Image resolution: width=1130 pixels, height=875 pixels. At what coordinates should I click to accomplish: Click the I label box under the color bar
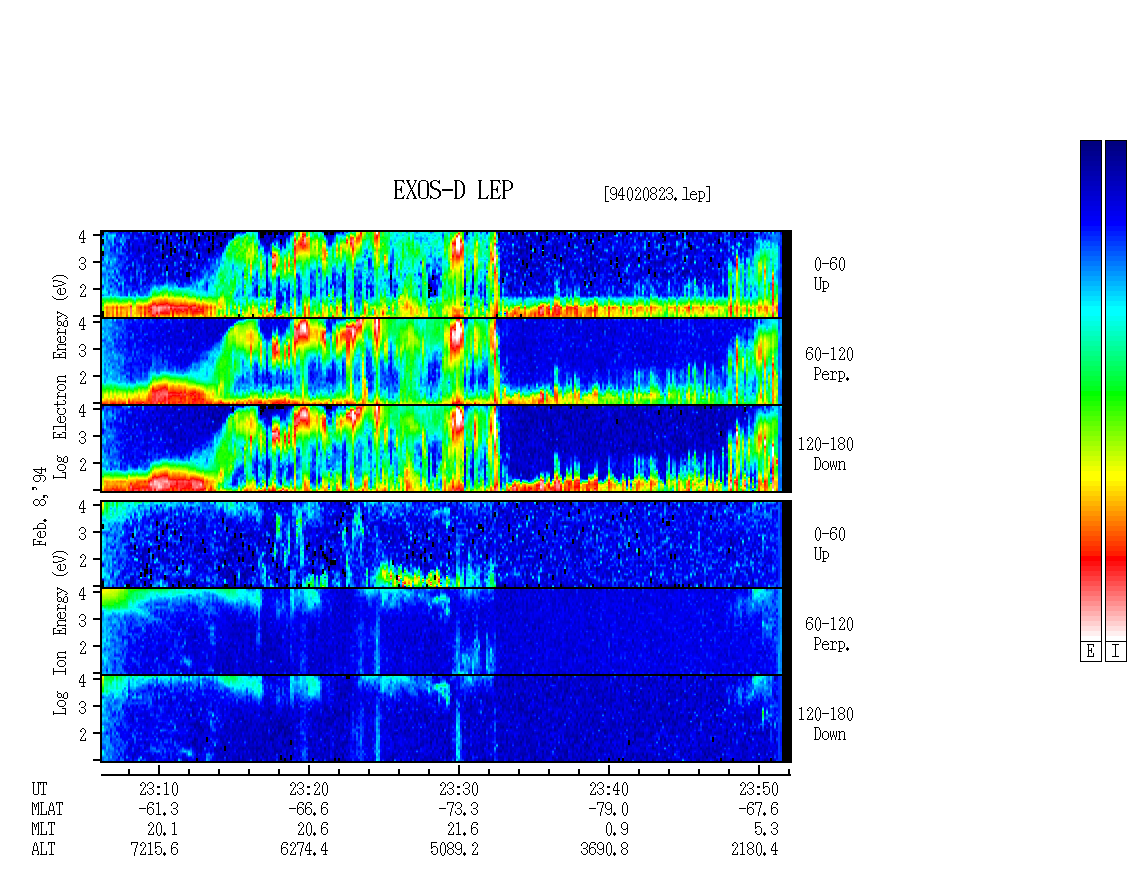click(x=1116, y=652)
